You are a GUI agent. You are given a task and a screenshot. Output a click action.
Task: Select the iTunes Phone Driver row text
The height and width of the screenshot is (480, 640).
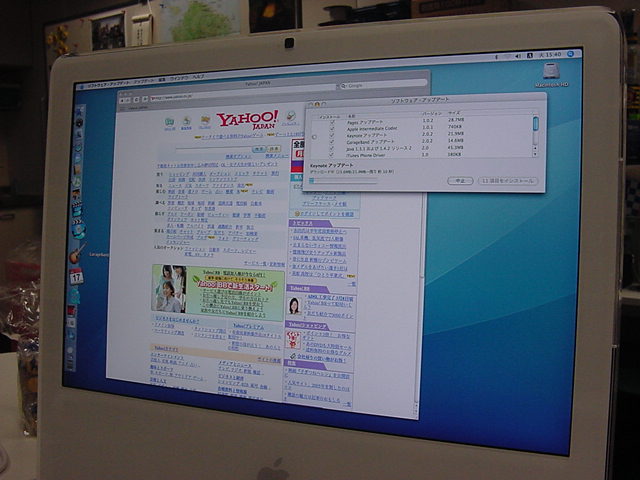(x=366, y=155)
